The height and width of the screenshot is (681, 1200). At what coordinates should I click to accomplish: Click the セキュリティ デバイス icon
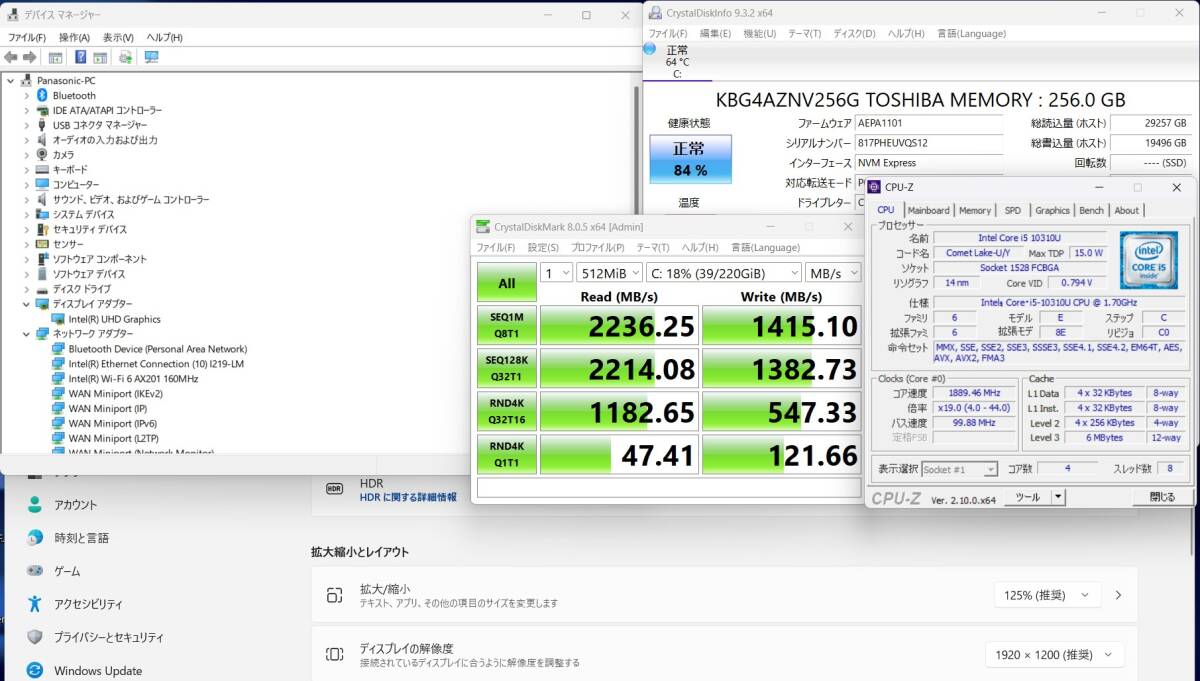[42, 229]
